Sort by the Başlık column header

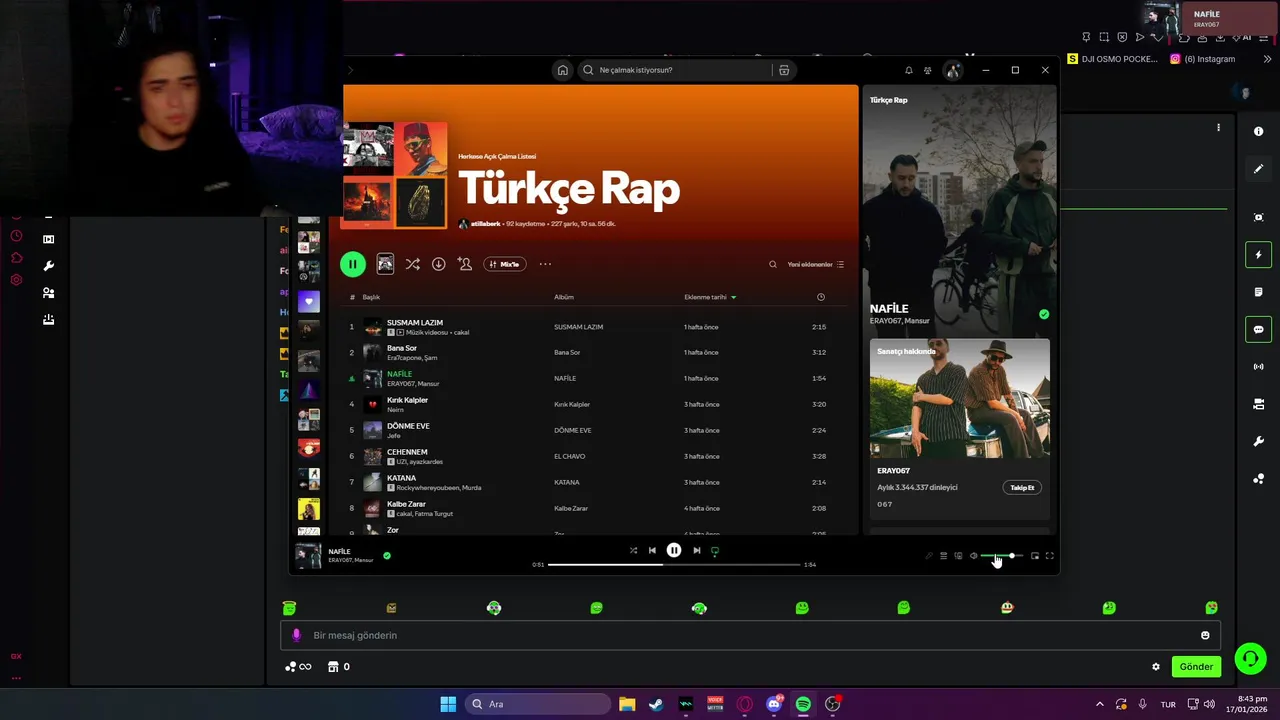coord(371,297)
